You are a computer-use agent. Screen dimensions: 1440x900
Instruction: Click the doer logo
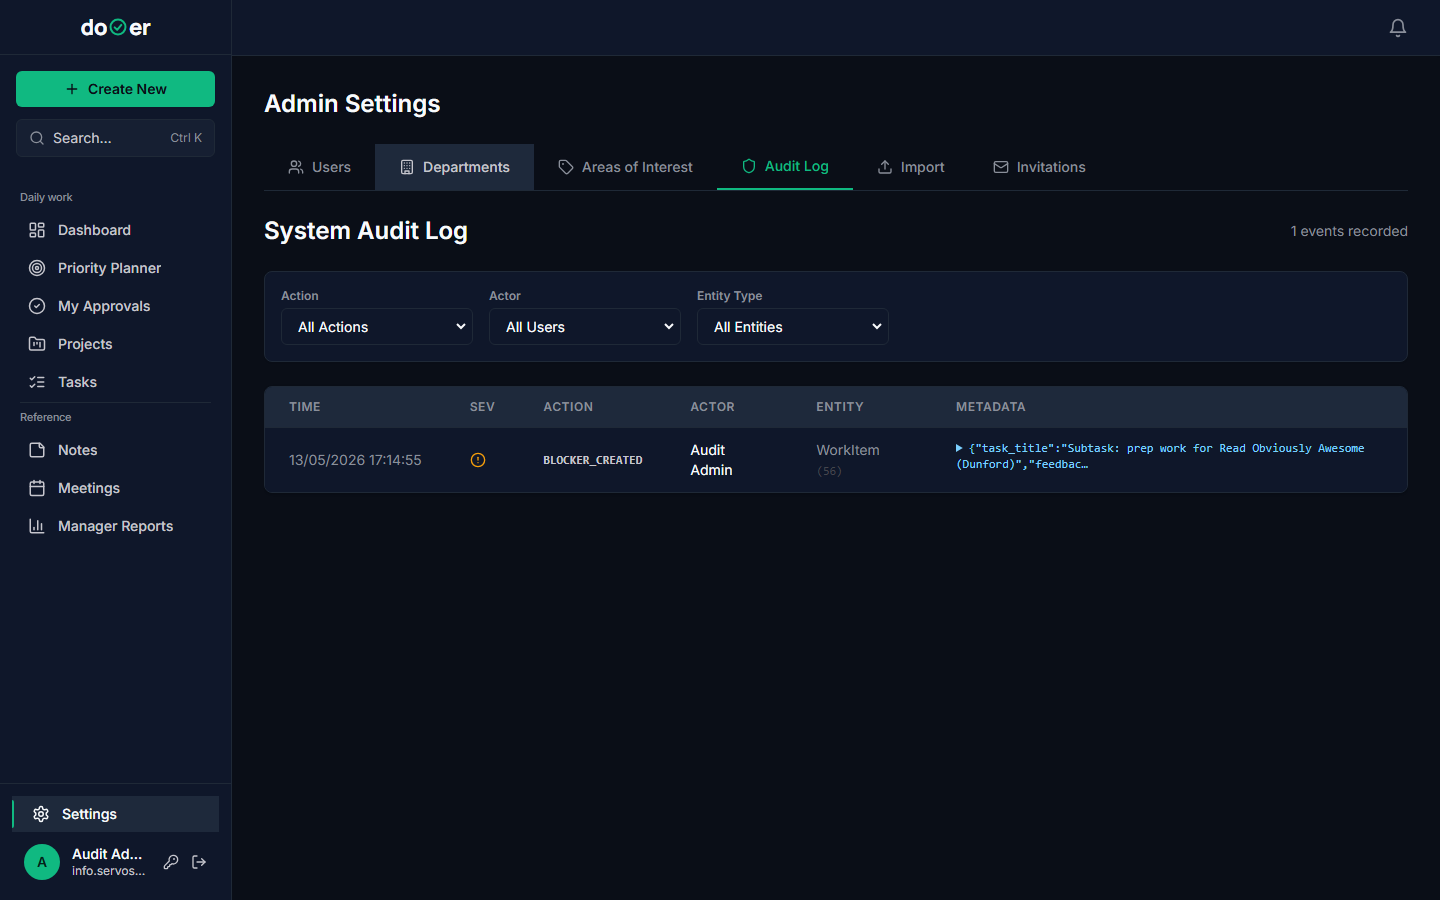pyautogui.click(x=116, y=28)
